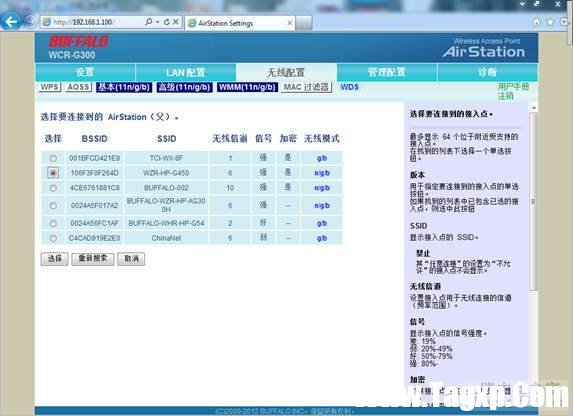The height and width of the screenshot is (416, 573).
Task: Click the 取消 cancel button
Action: click(131, 259)
